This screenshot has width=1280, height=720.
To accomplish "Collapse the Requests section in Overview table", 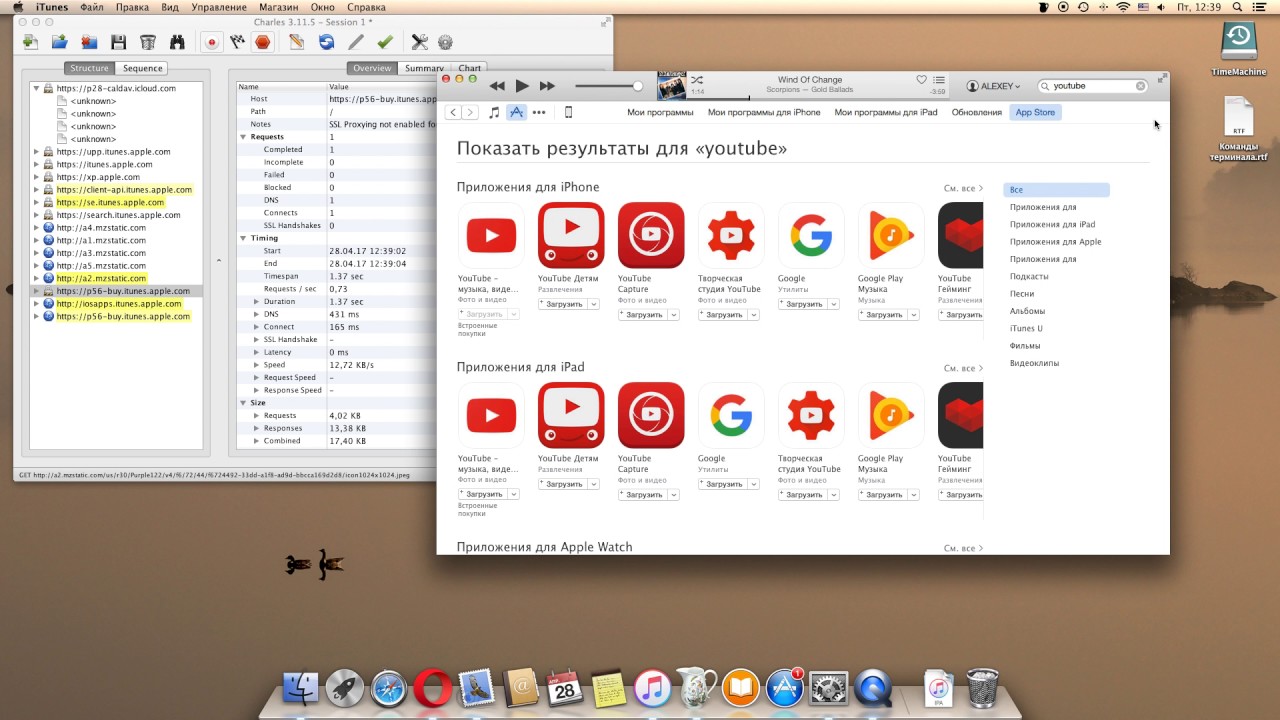I will [x=243, y=136].
